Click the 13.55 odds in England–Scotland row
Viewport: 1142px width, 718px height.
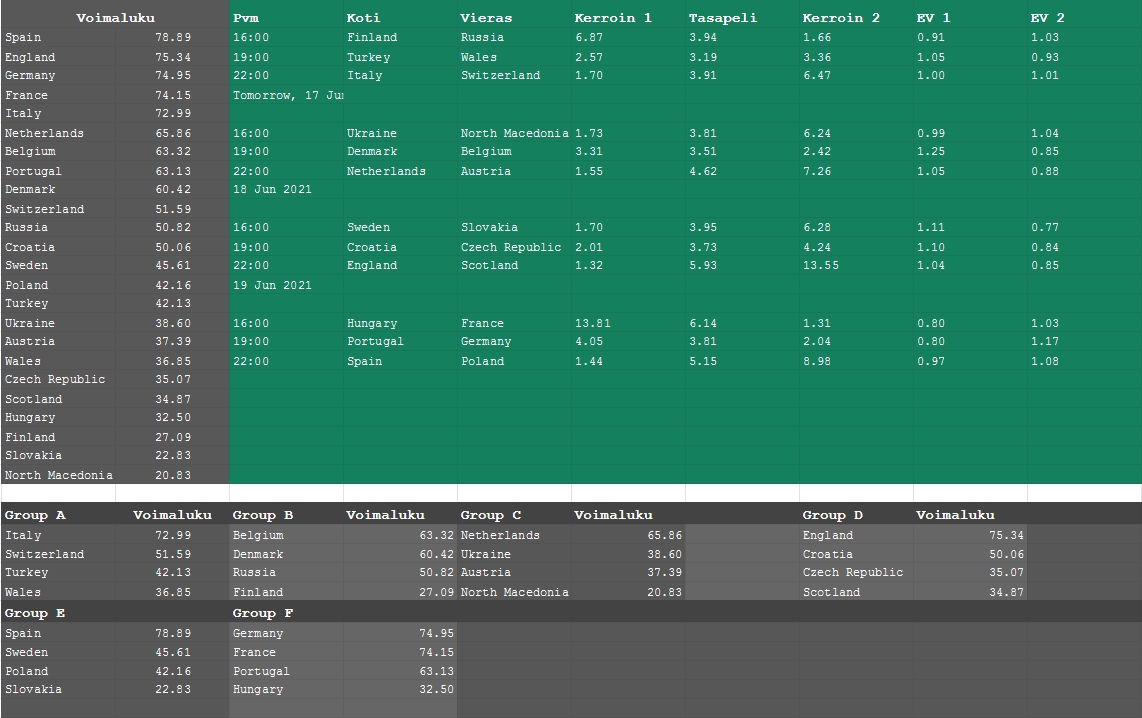pyautogui.click(x=820, y=266)
